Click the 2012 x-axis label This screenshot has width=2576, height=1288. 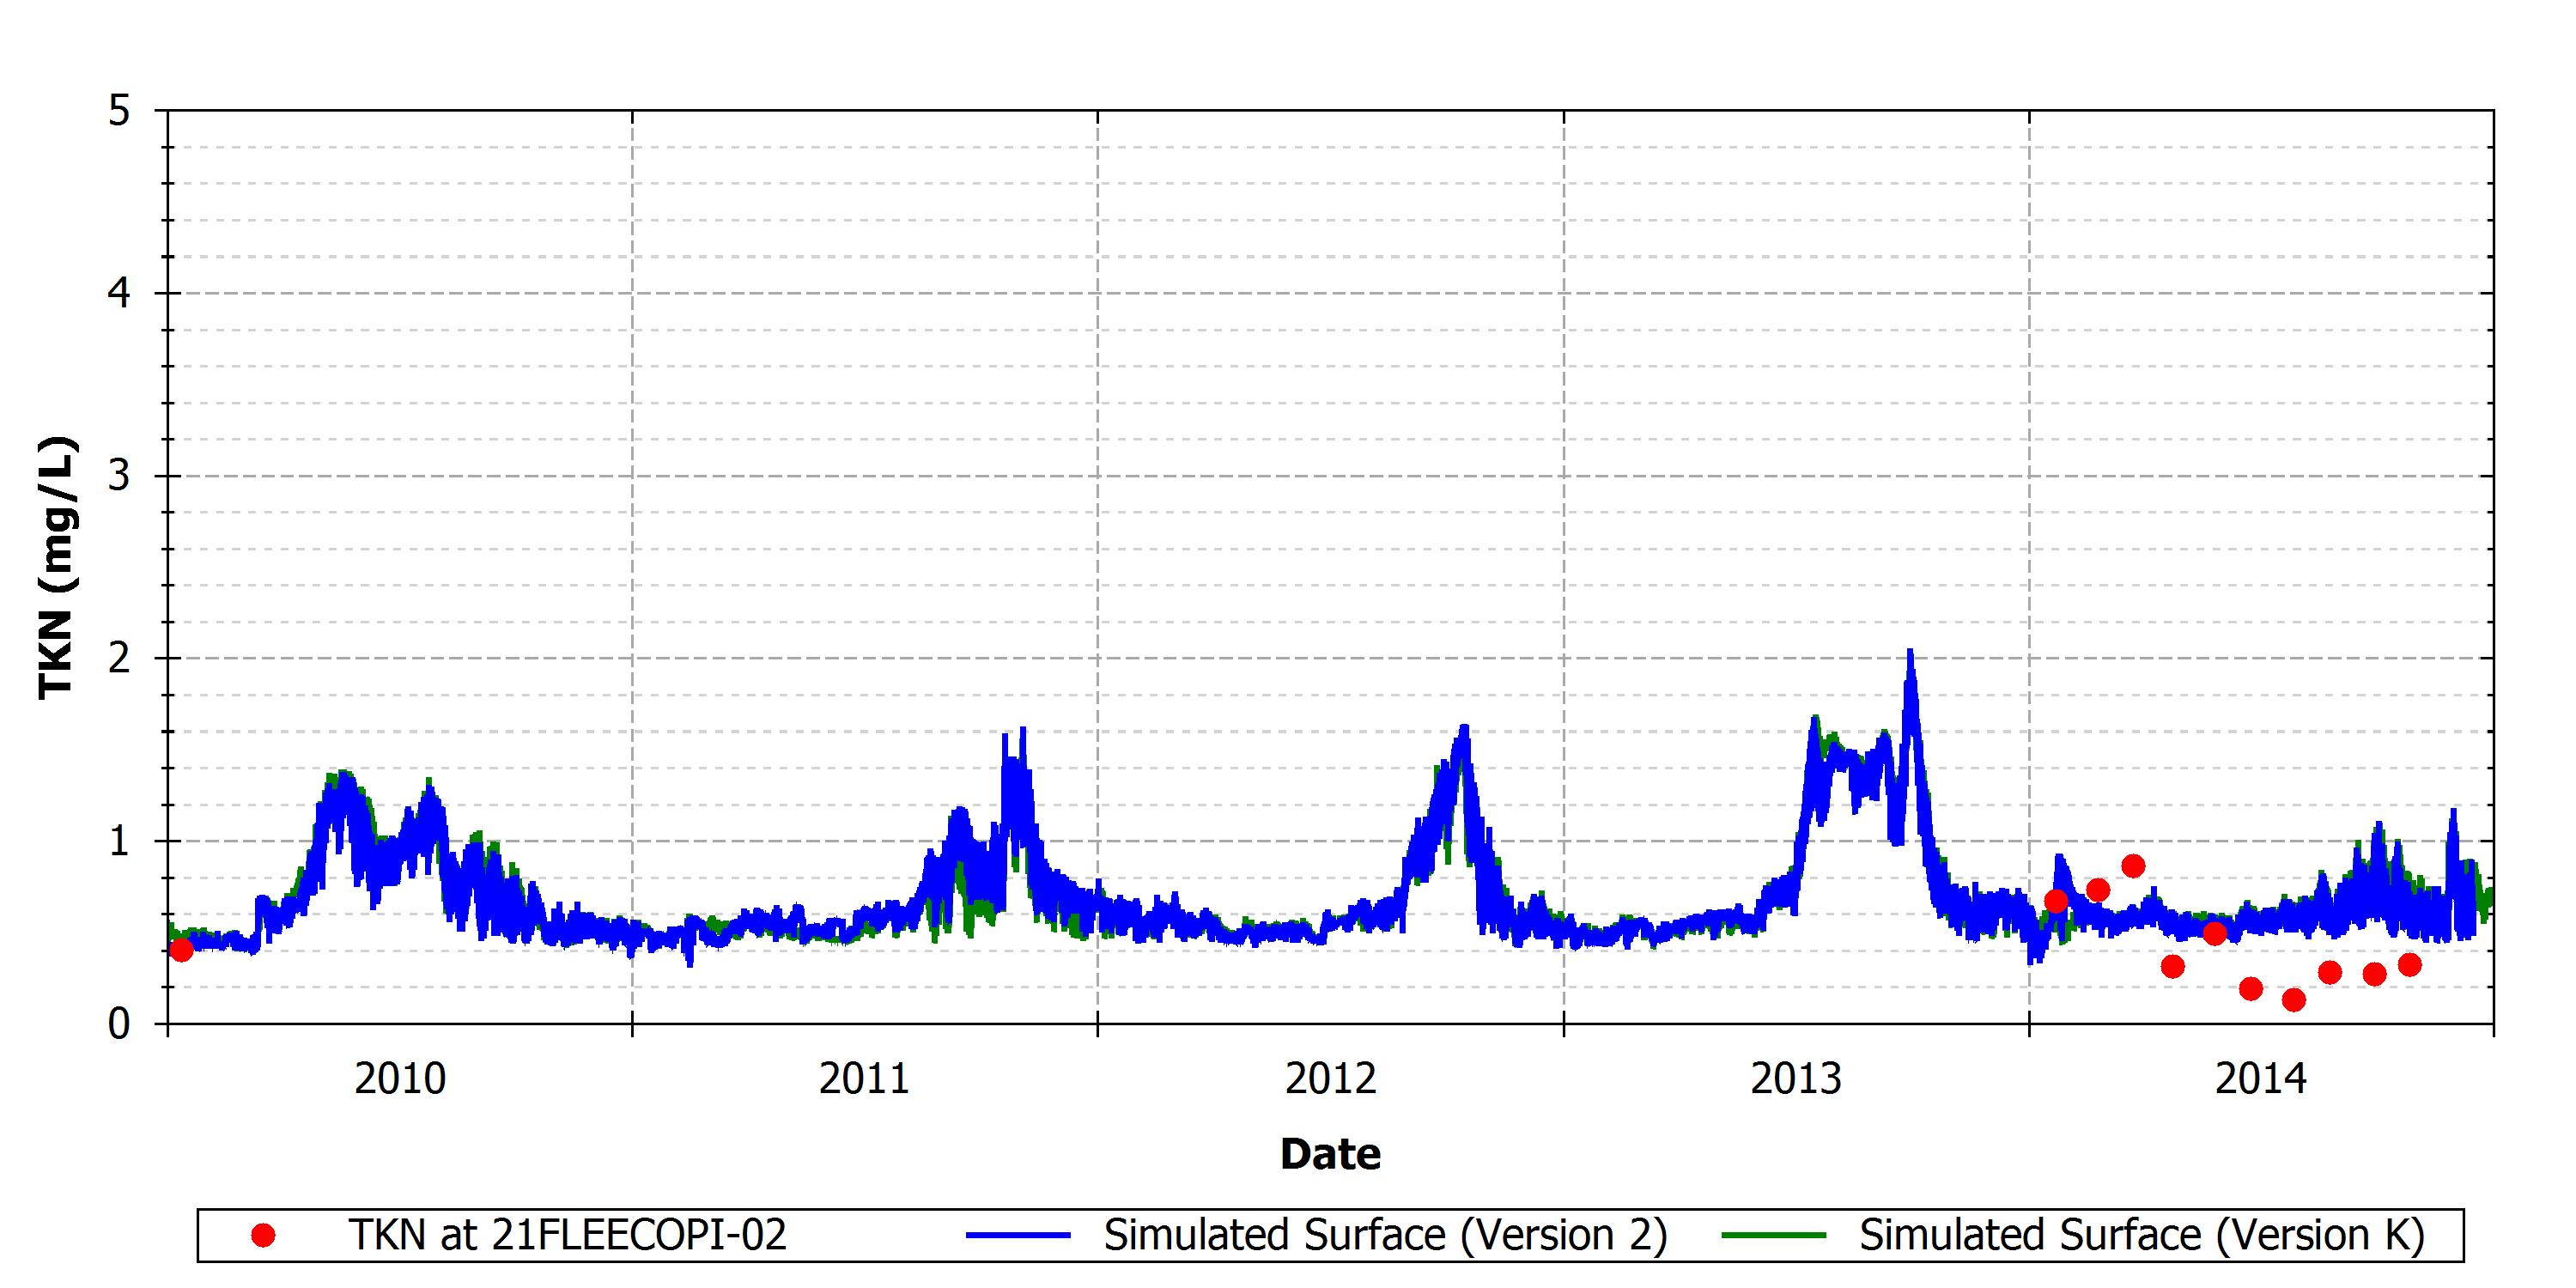[1331, 1079]
